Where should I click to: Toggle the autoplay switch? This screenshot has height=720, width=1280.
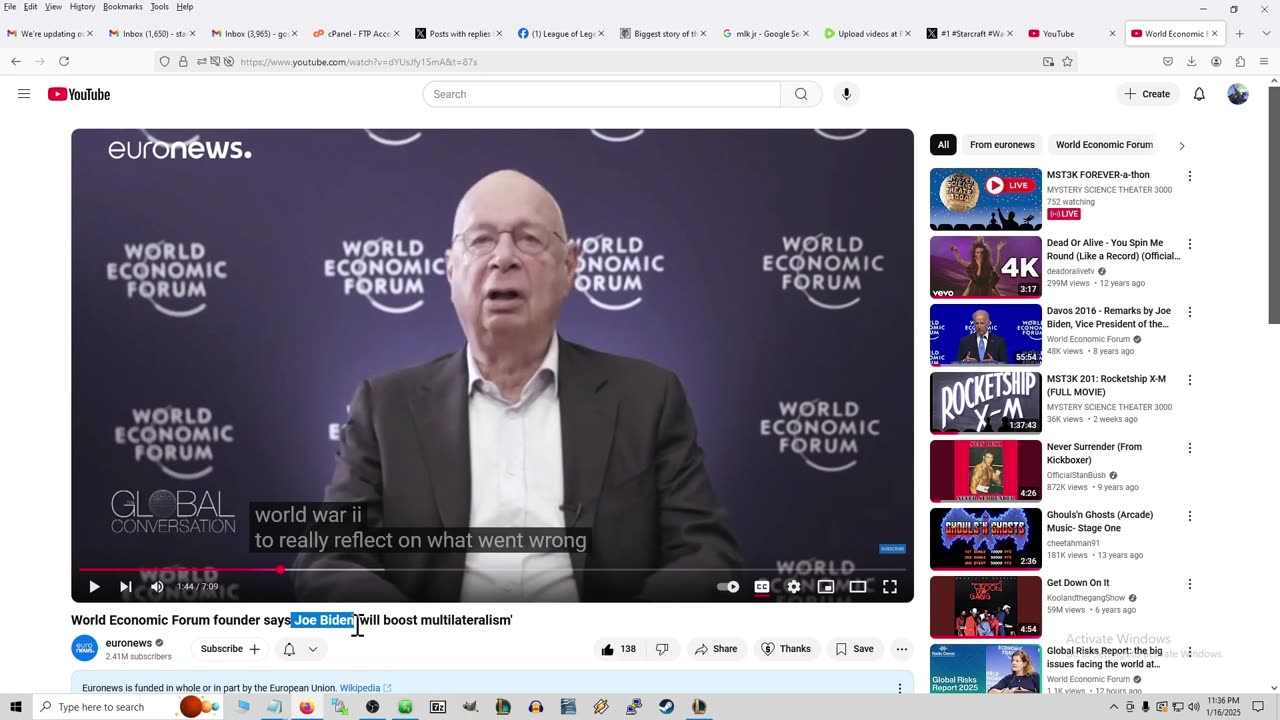point(730,587)
